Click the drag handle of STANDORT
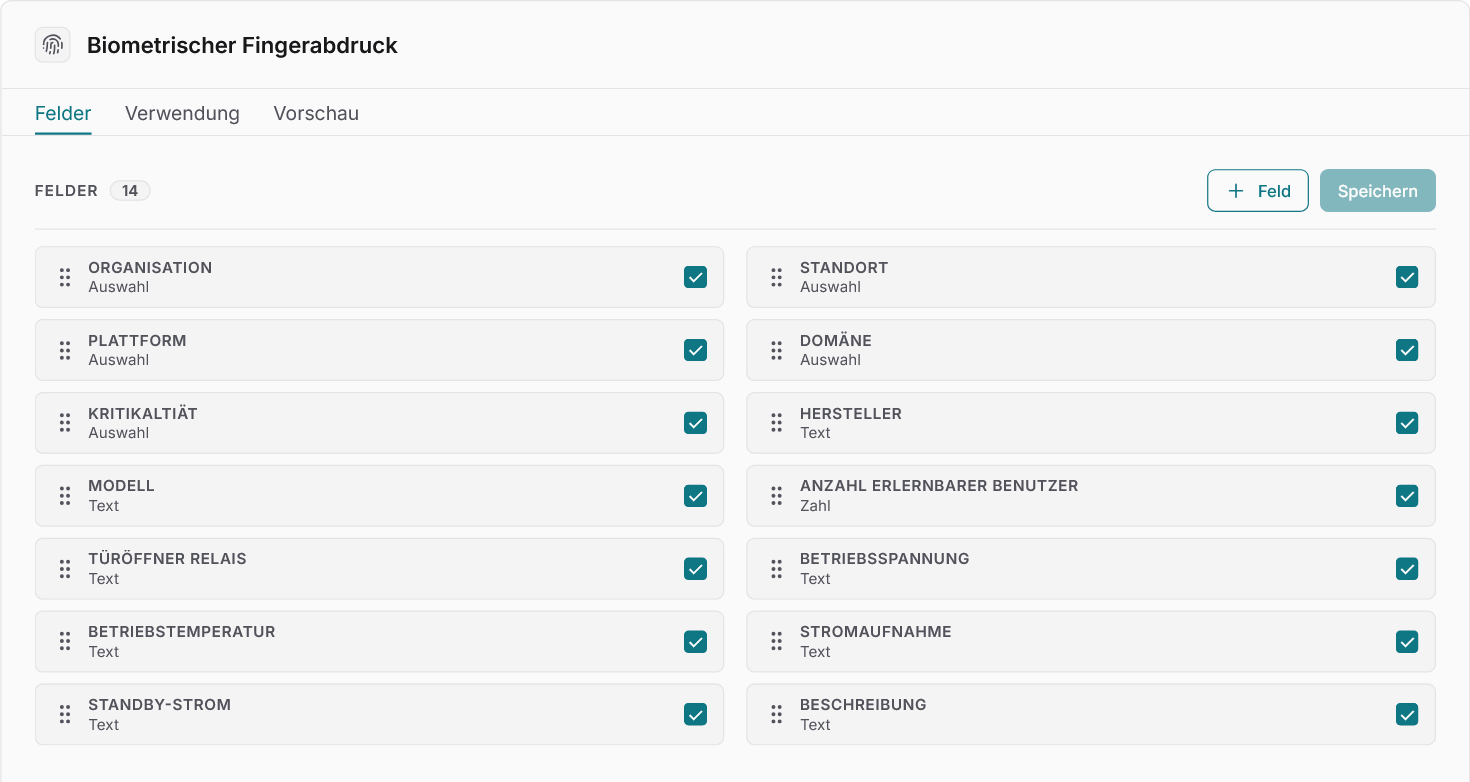 pyautogui.click(x=776, y=277)
